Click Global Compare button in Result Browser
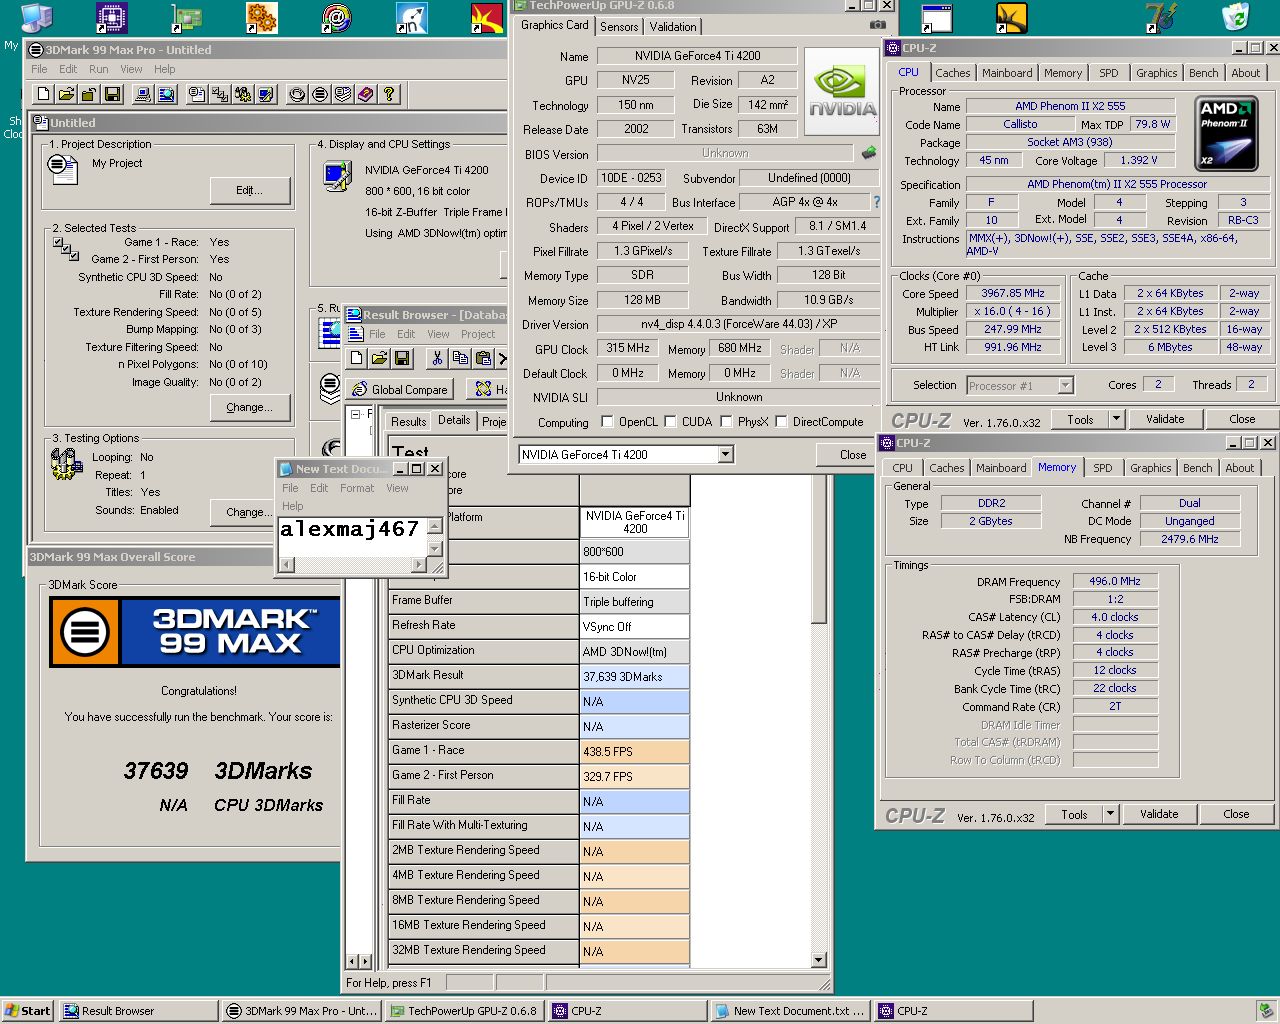This screenshot has width=1280, height=1024. click(x=400, y=389)
